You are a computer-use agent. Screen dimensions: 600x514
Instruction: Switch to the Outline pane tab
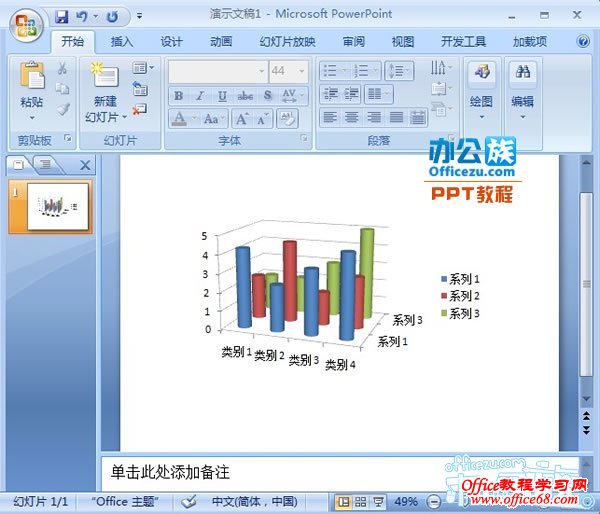(x=46, y=165)
